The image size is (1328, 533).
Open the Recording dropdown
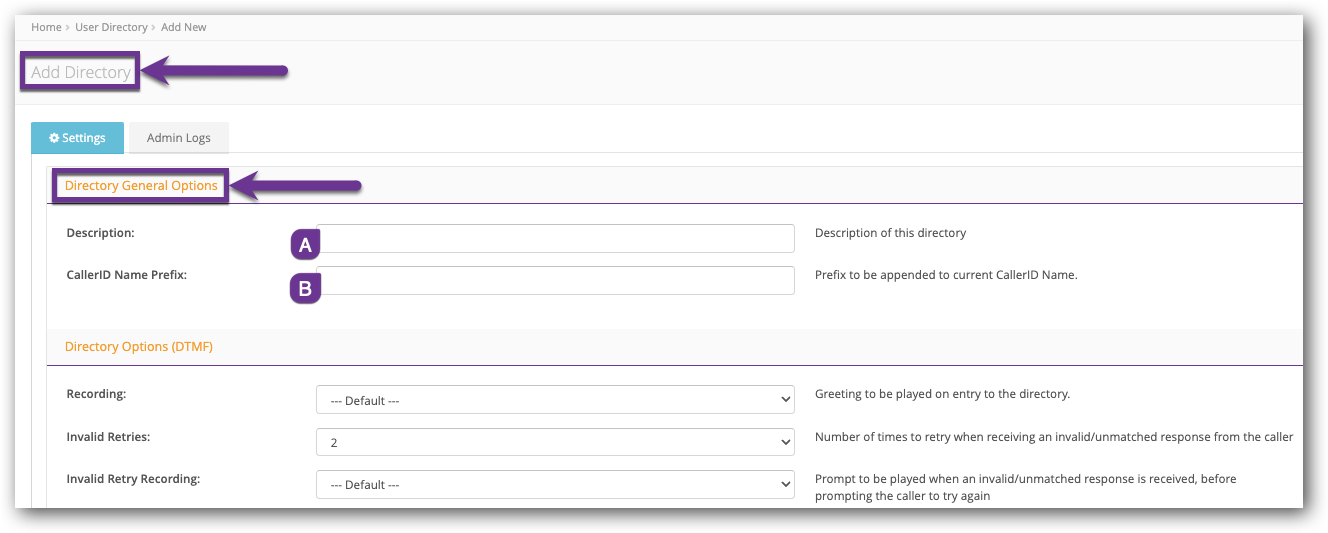pos(555,400)
